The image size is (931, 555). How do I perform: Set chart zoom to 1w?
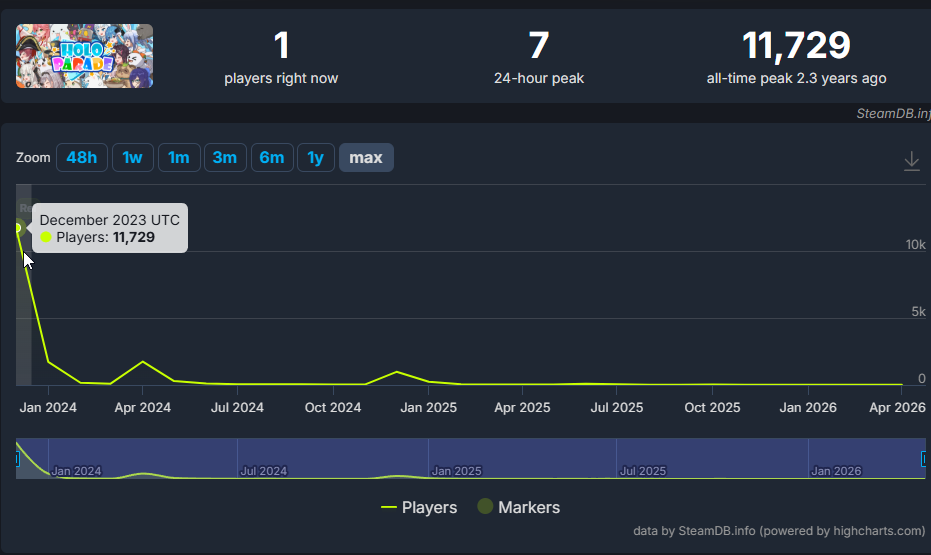coord(132,157)
